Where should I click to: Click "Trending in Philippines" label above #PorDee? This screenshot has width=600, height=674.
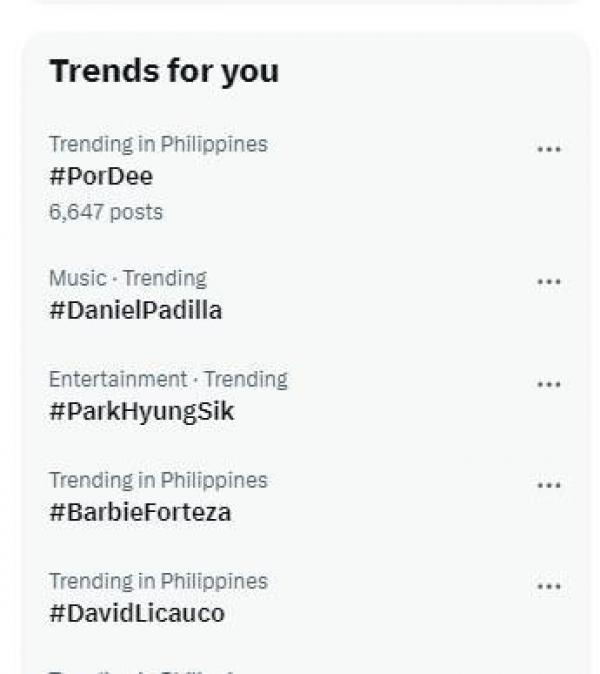point(158,144)
